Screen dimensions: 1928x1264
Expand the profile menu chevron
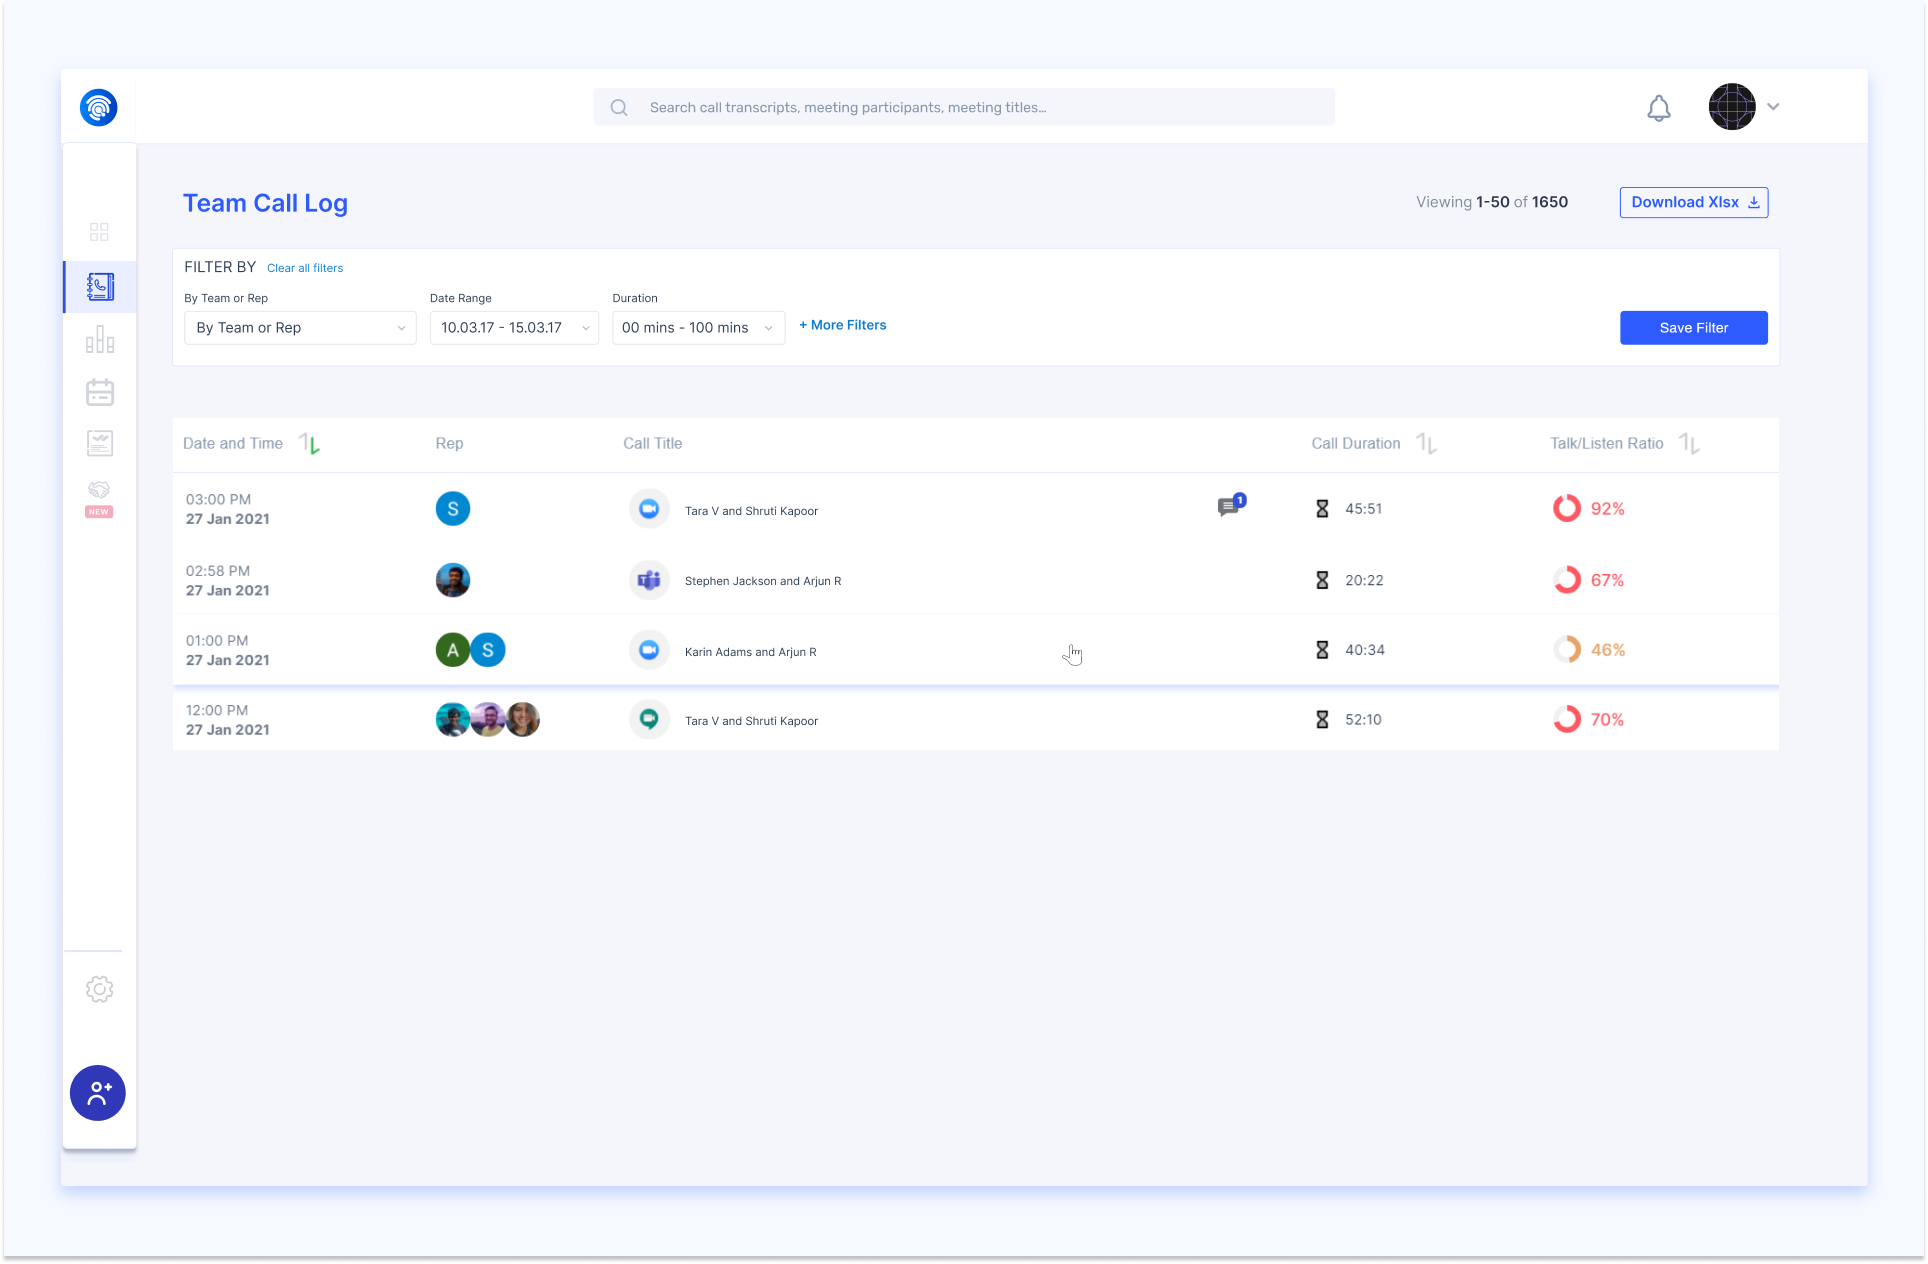coord(1773,107)
